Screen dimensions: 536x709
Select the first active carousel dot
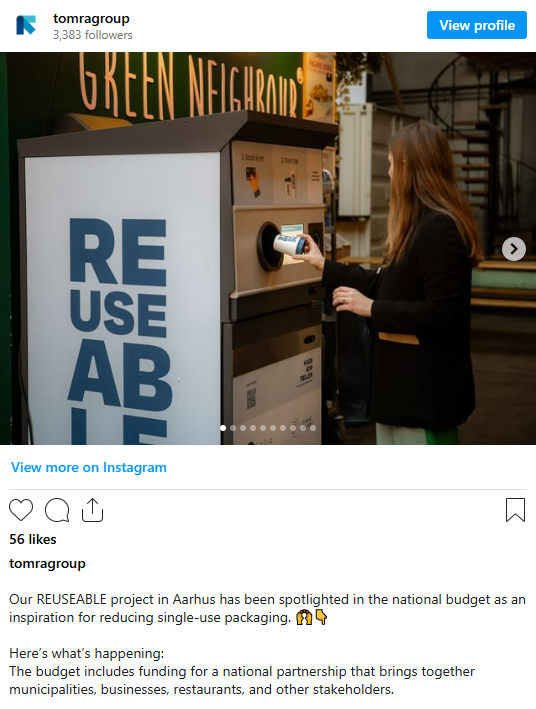(x=223, y=428)
